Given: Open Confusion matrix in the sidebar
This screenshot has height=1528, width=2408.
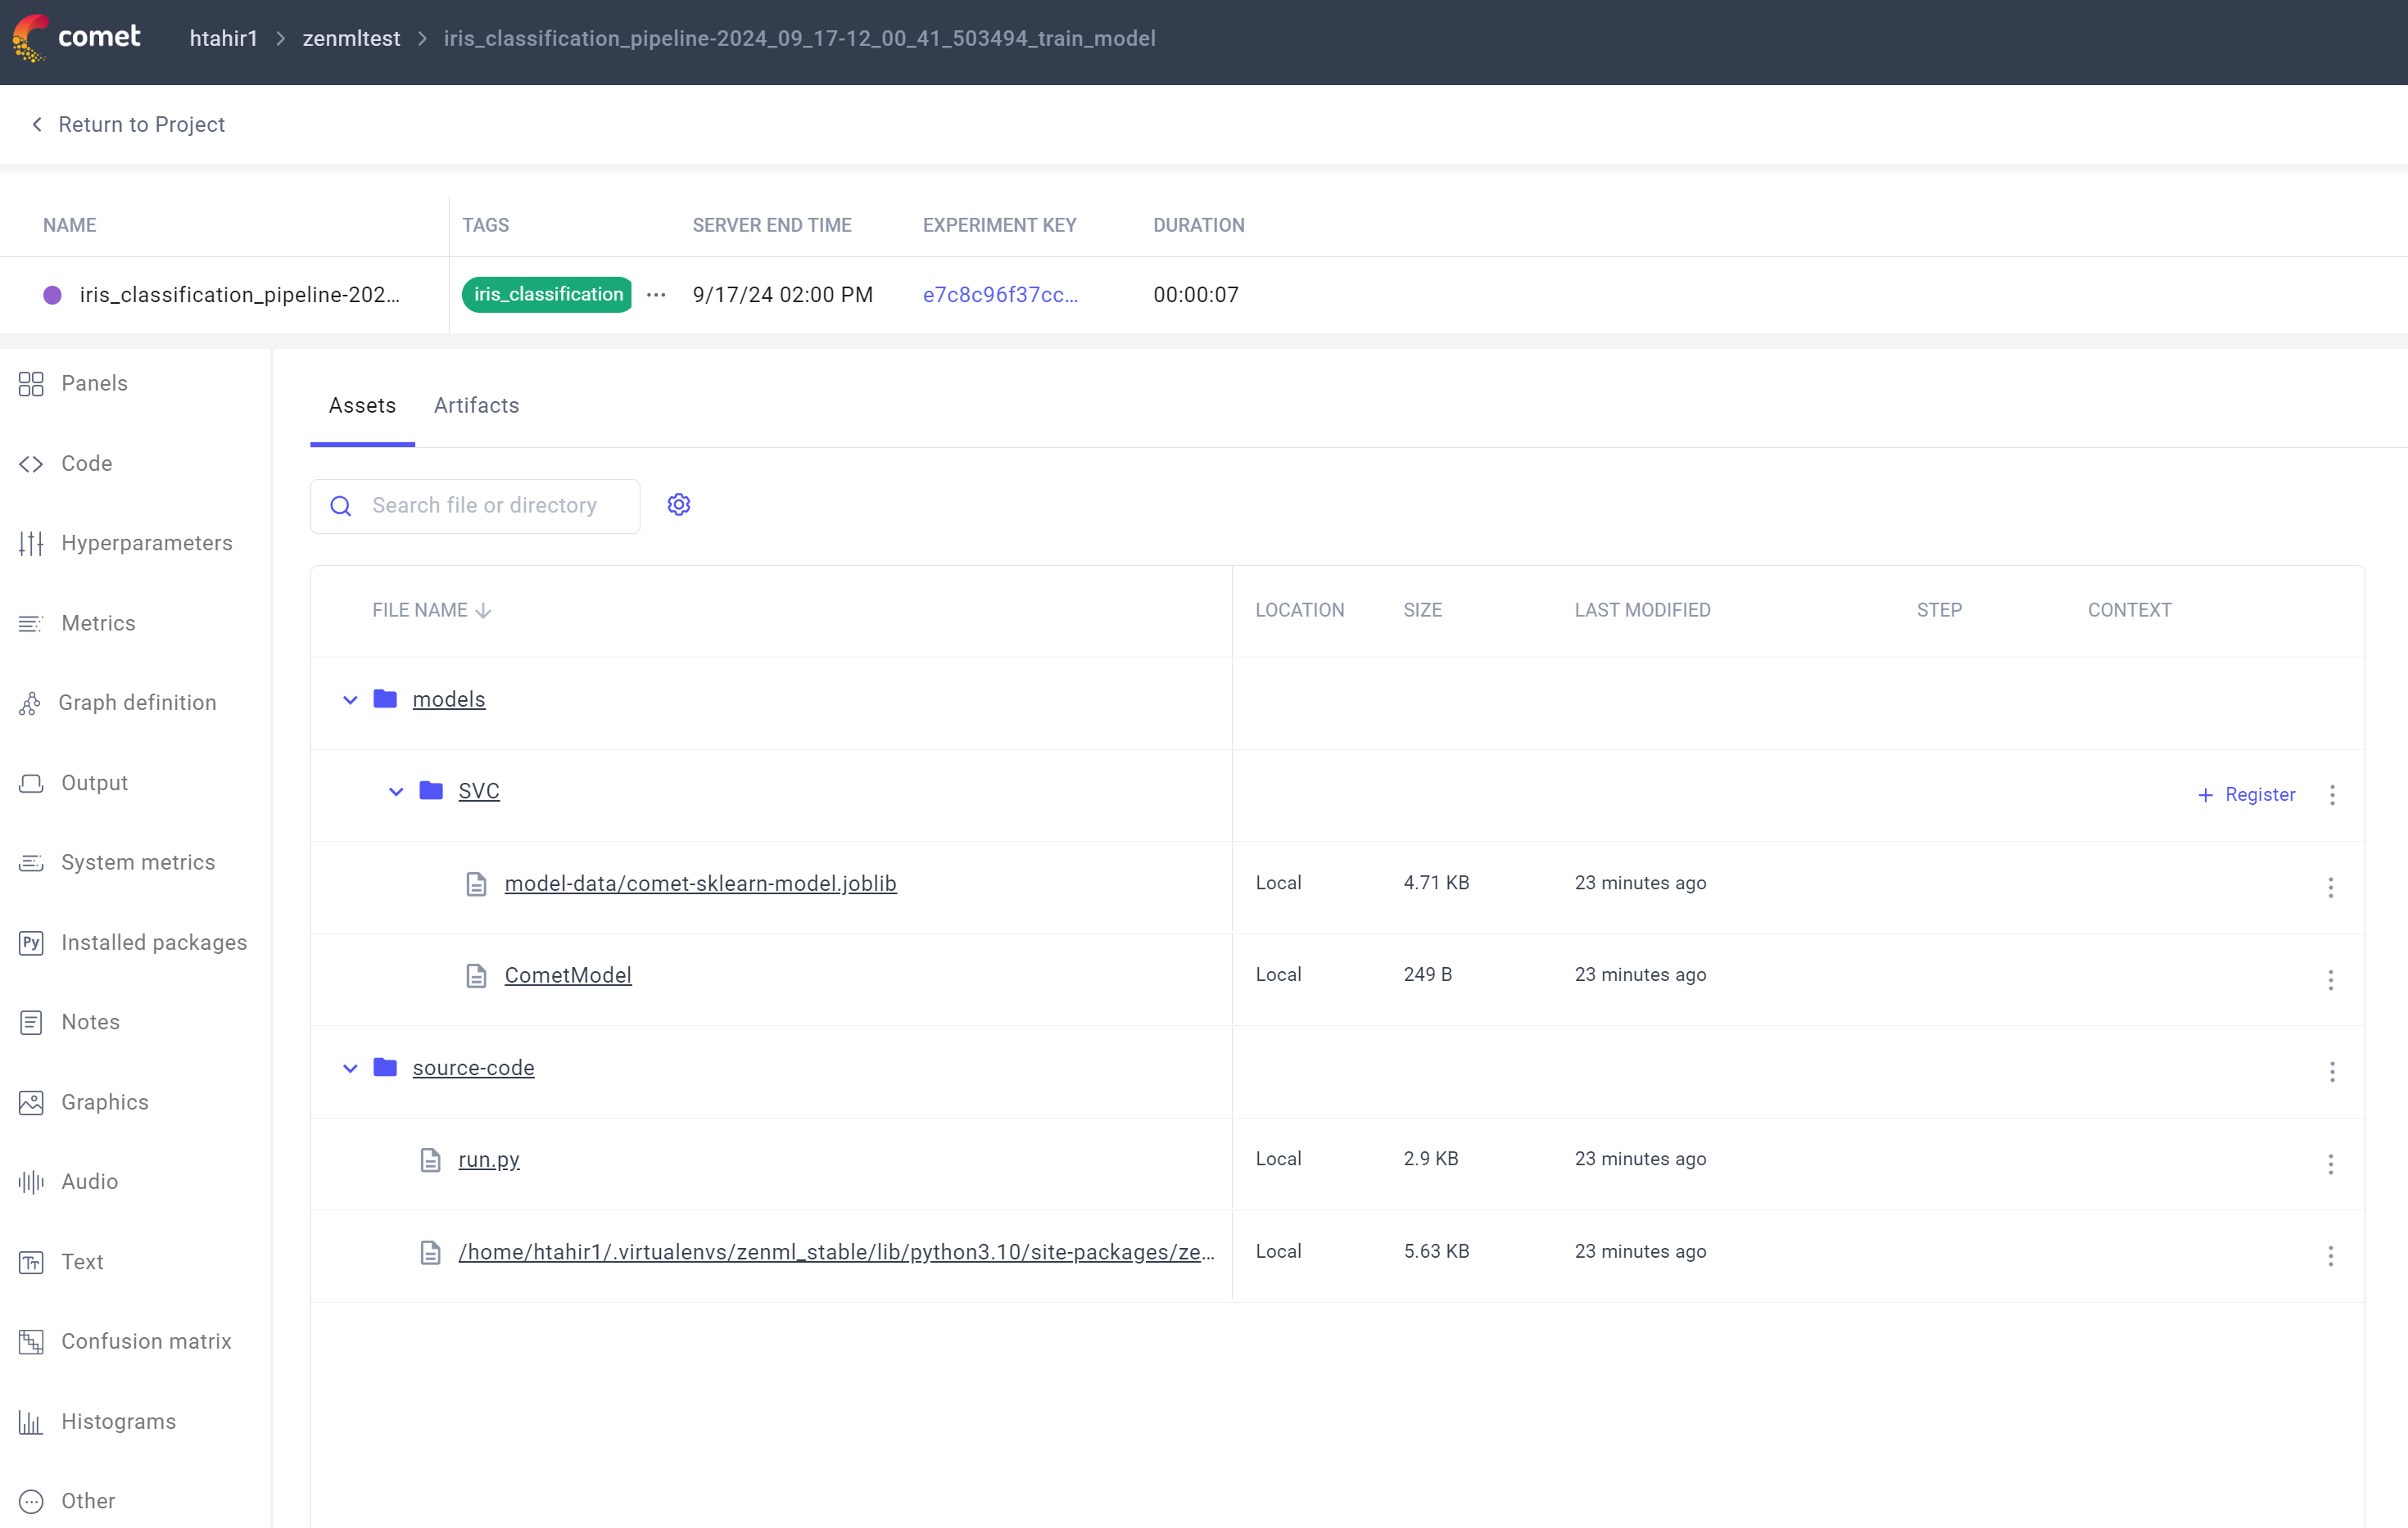Looking at the screenshot, I should point(146,1342).
